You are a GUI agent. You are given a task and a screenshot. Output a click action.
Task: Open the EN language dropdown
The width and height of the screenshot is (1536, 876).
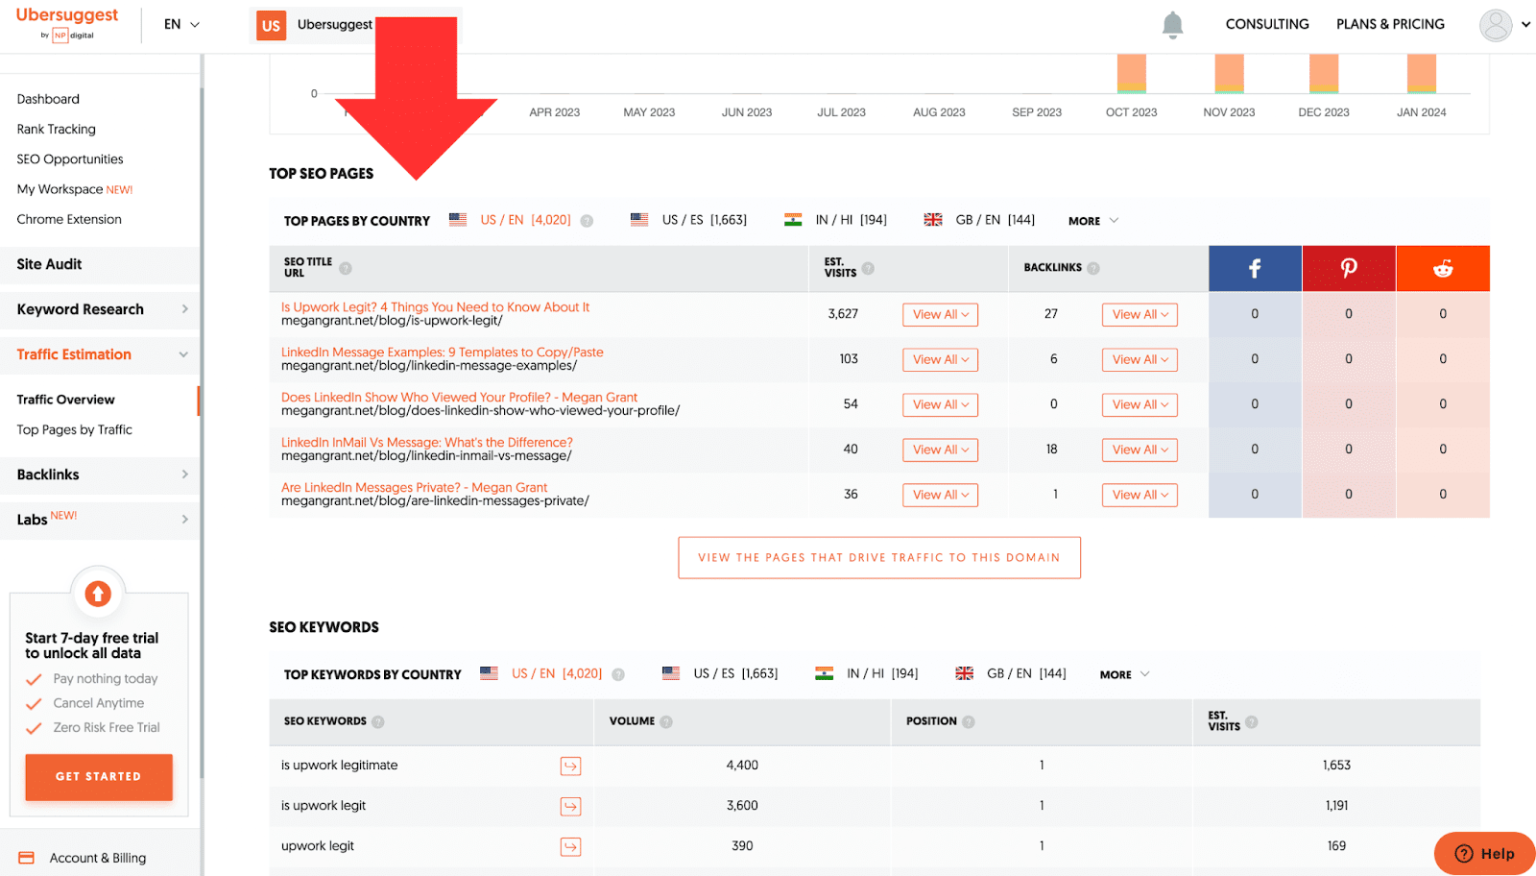(x=181, y=24)
